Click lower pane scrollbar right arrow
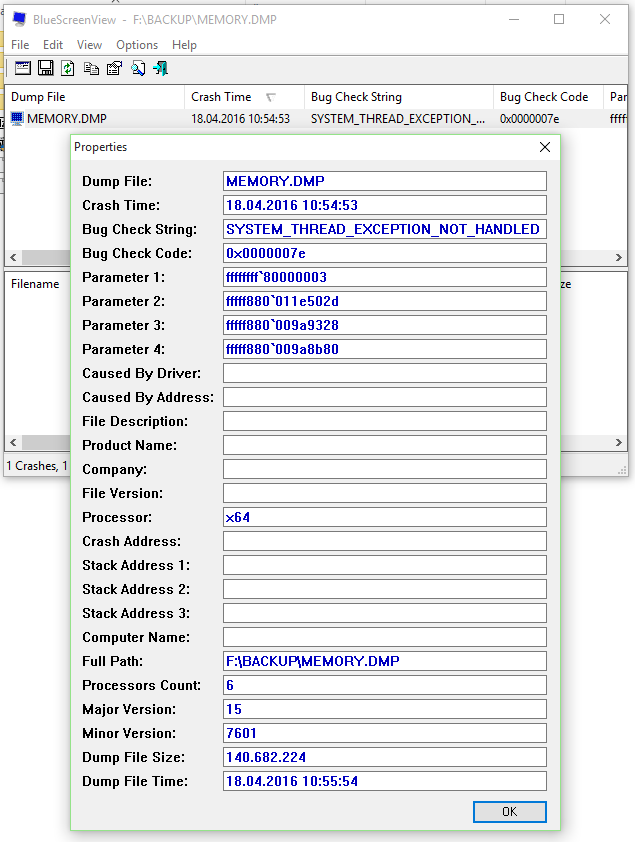635x842 pixels. (x=619, y=442)
